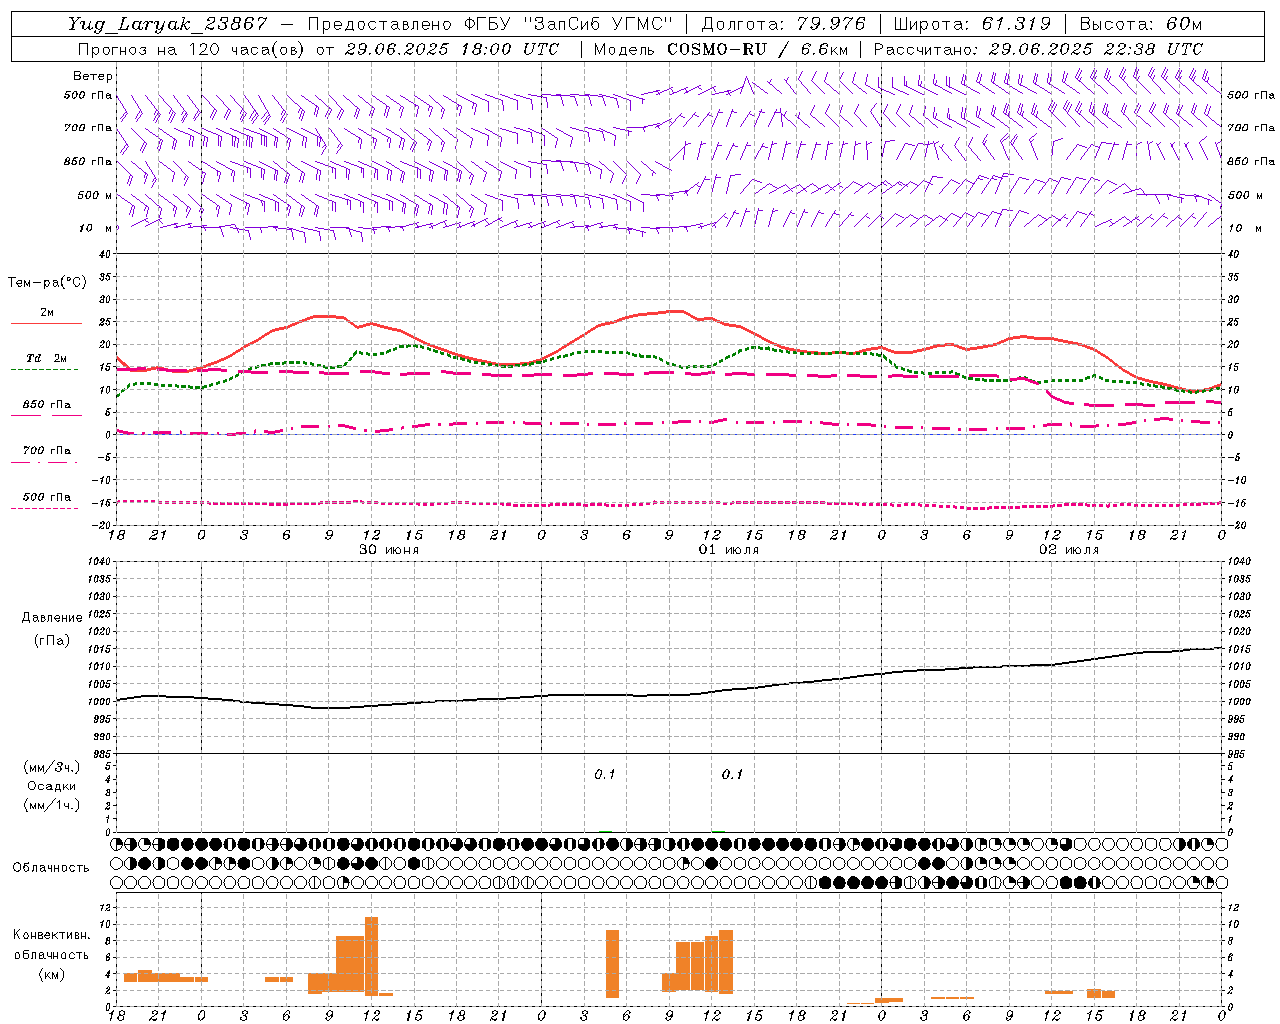The height and width of the screenshot is (1024, 1280).
Task: Click the Долгота: 79.976 value
Action: point(783,24)
